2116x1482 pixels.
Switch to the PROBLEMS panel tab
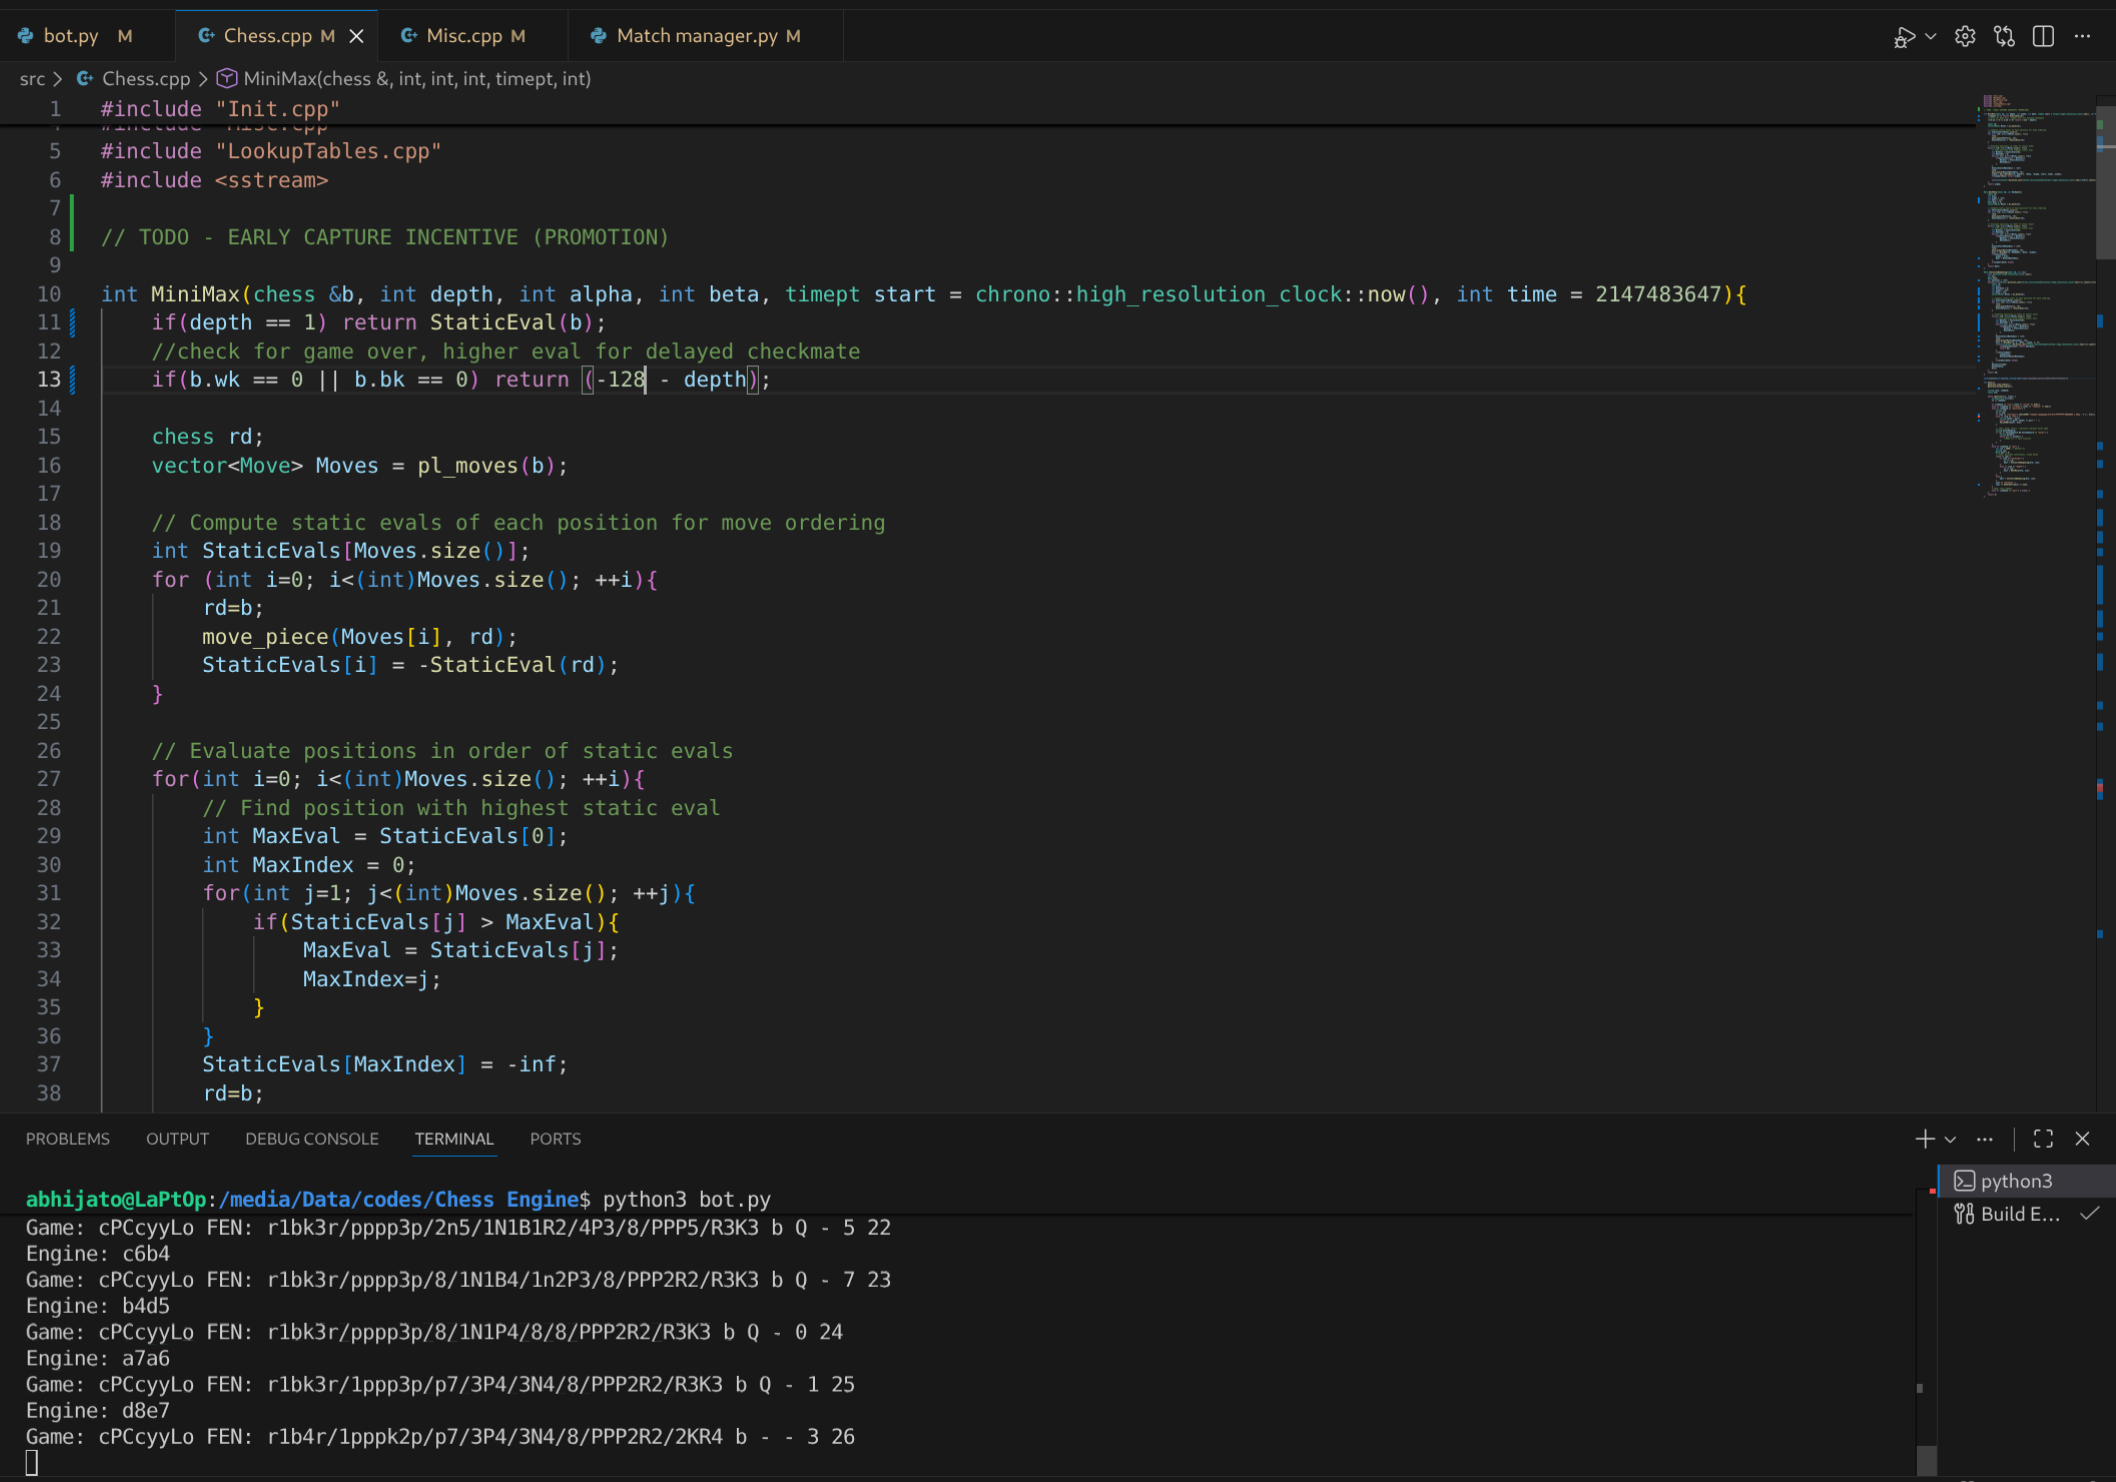click(68, 1139)
